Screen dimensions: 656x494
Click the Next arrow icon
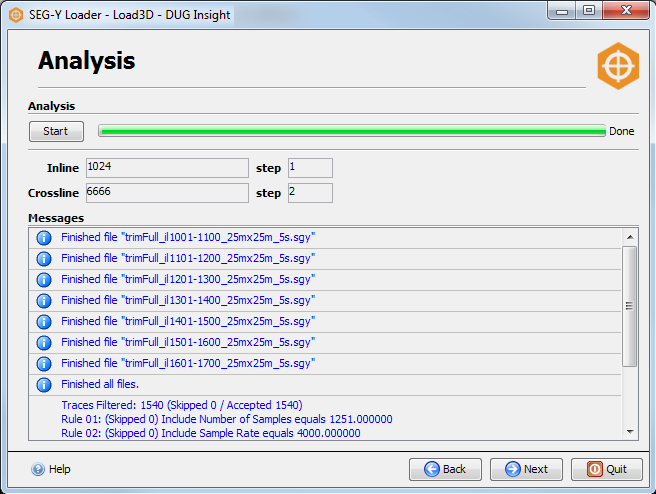point(513,469)
